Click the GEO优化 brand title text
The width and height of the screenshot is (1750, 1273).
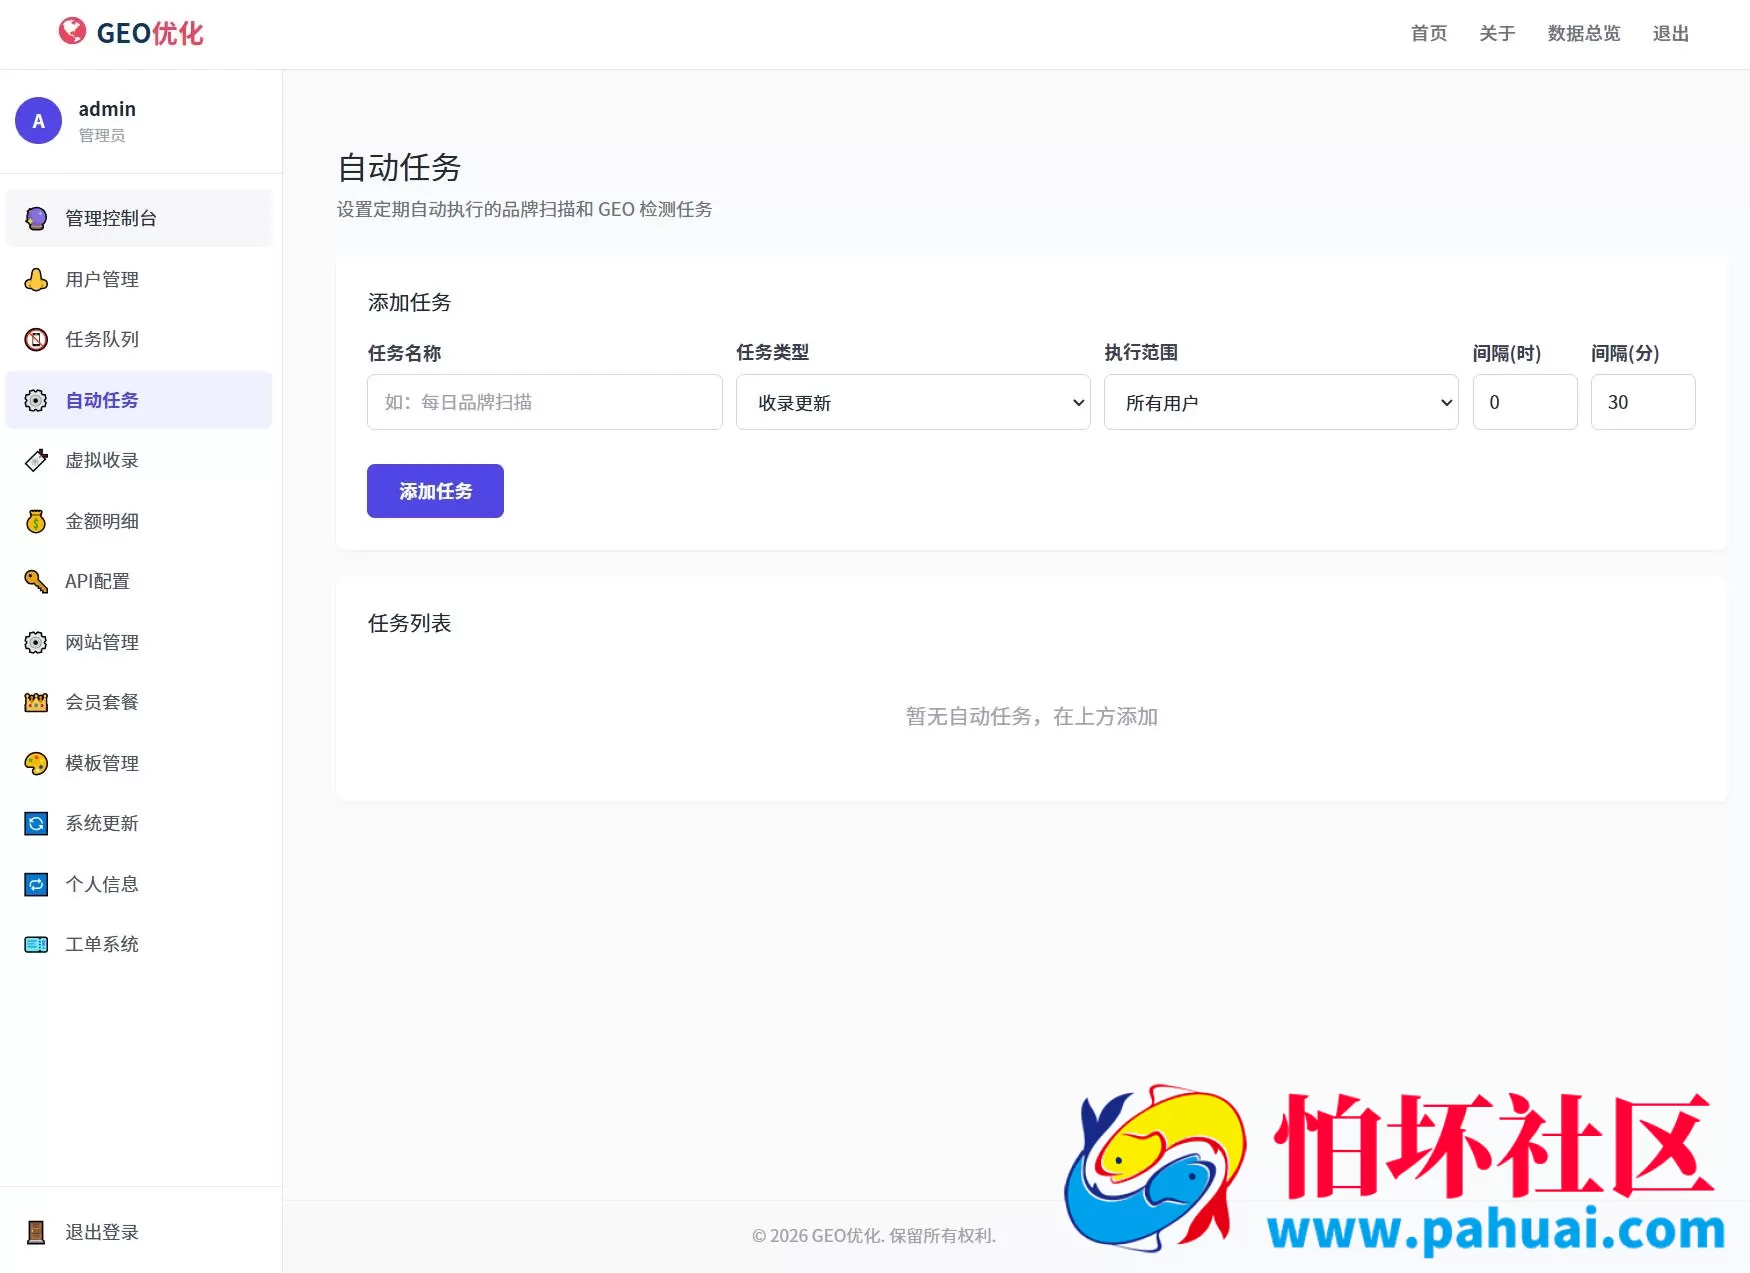click(x=150, y=33)
